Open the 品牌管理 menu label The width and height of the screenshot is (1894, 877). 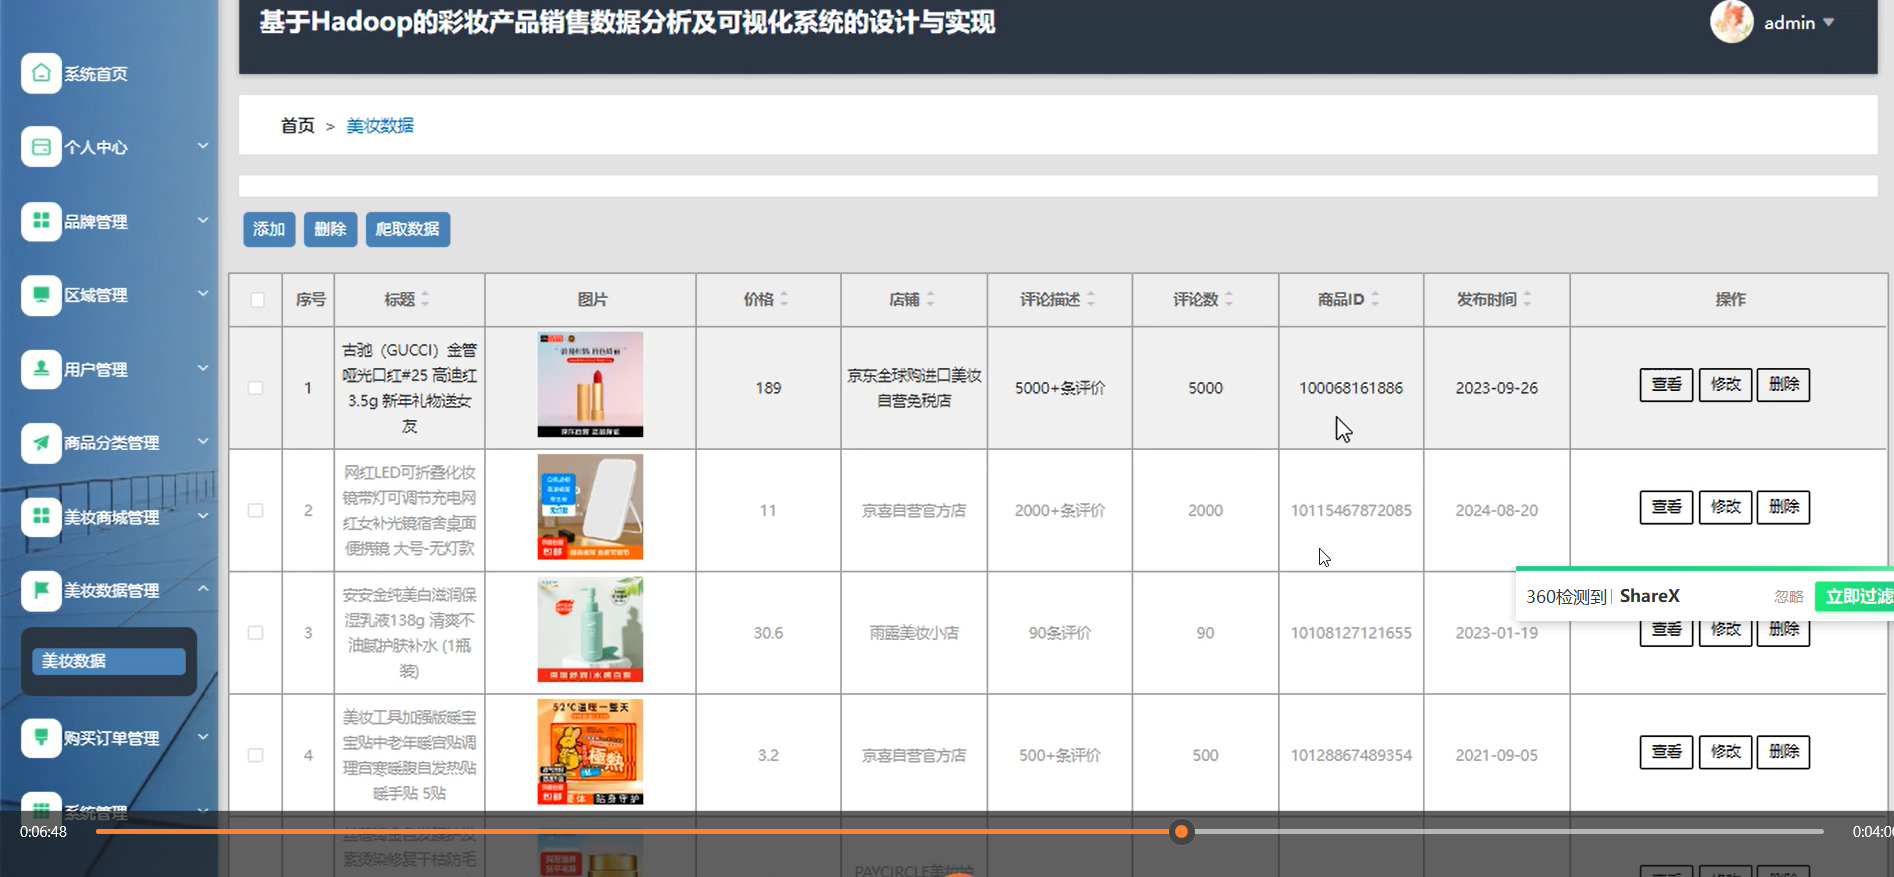pyautogui.click(x=96, y=222)
